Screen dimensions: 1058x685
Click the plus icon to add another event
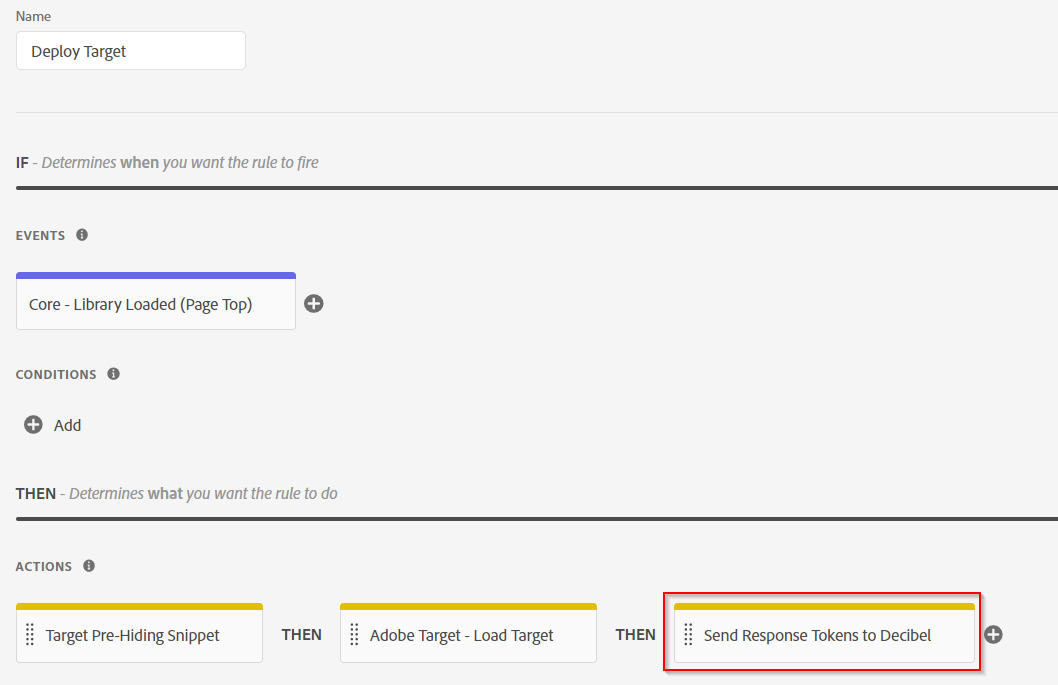314,303
